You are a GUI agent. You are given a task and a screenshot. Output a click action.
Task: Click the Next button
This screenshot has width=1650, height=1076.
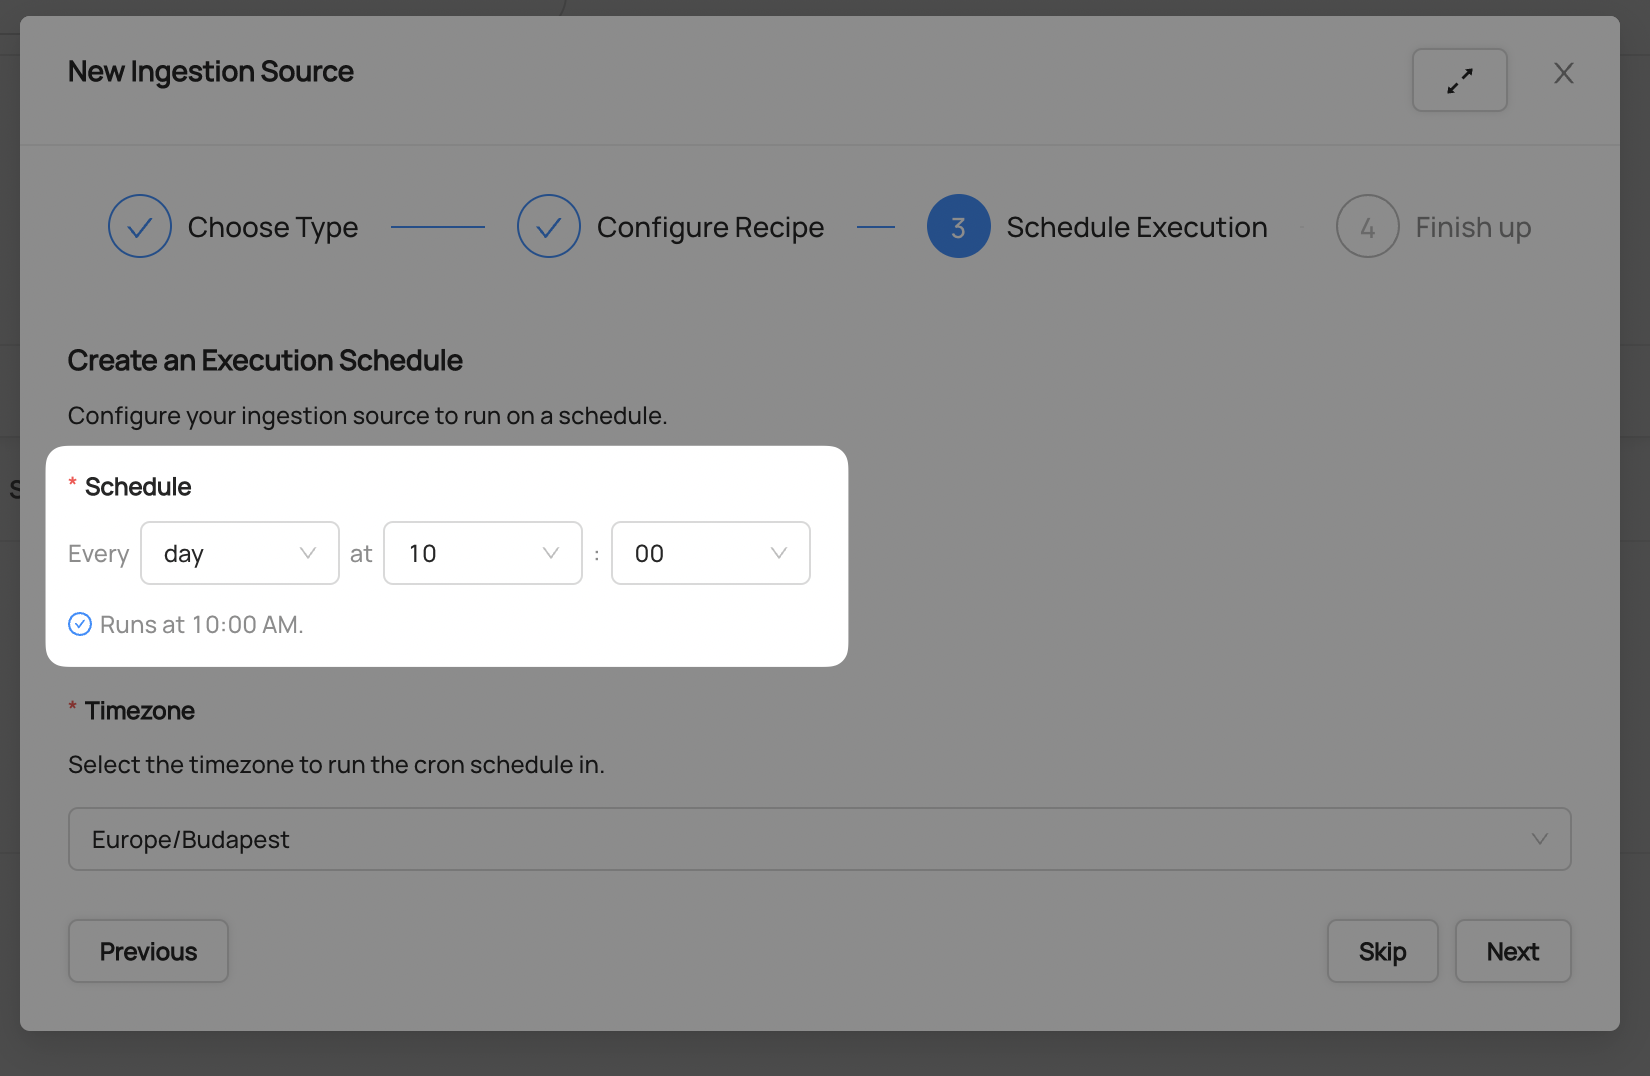point(1513,951)
